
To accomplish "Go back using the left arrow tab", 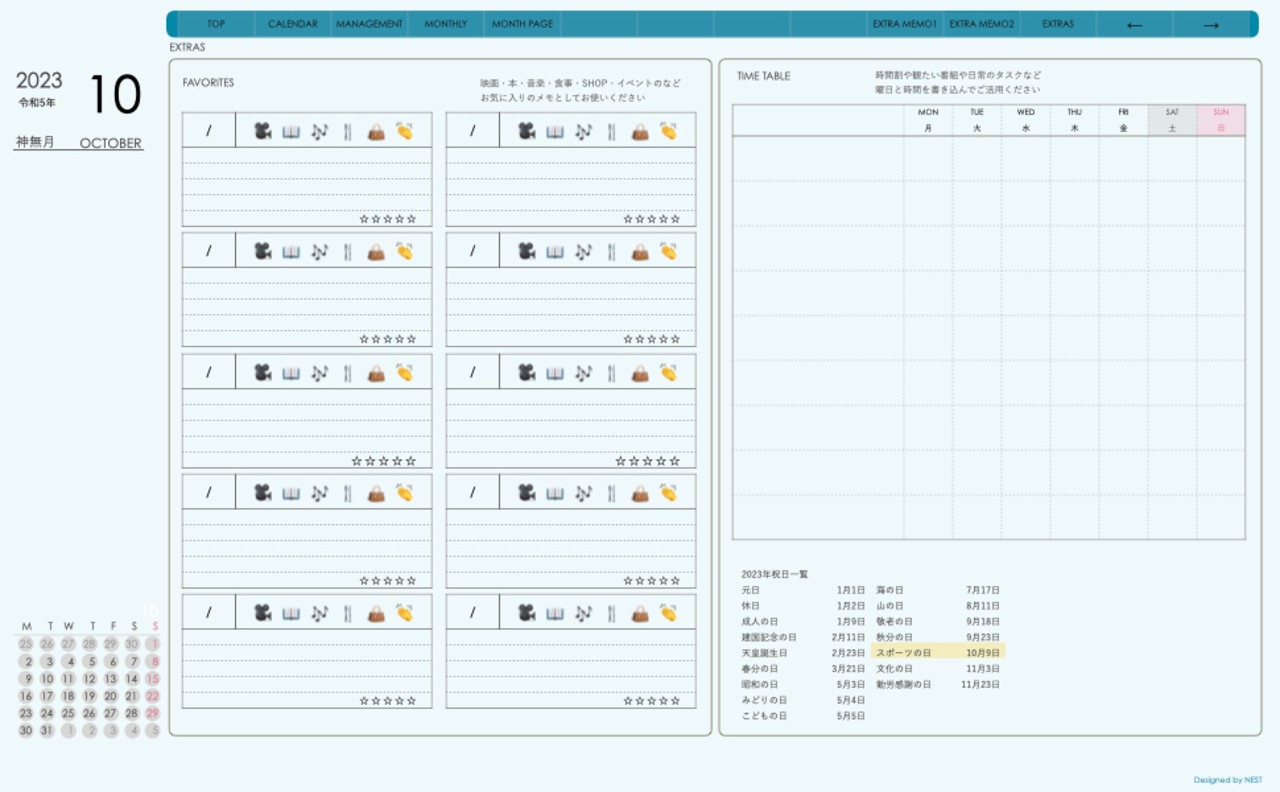I will pos(1134,25).
